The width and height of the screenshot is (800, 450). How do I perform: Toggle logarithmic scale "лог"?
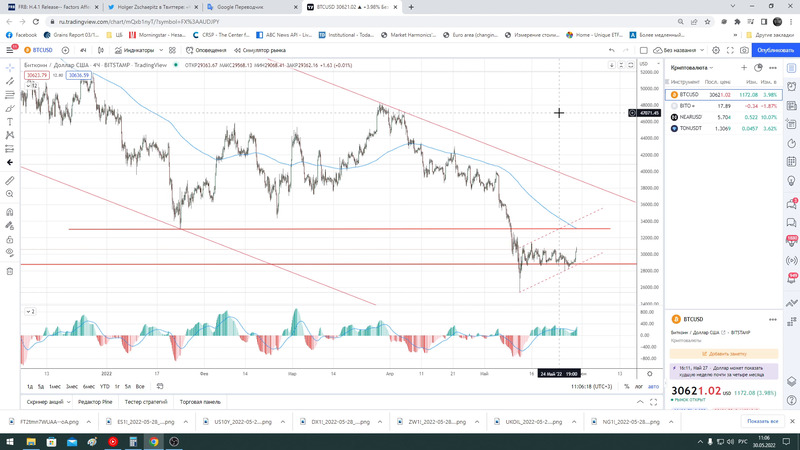tap(639, 386)
